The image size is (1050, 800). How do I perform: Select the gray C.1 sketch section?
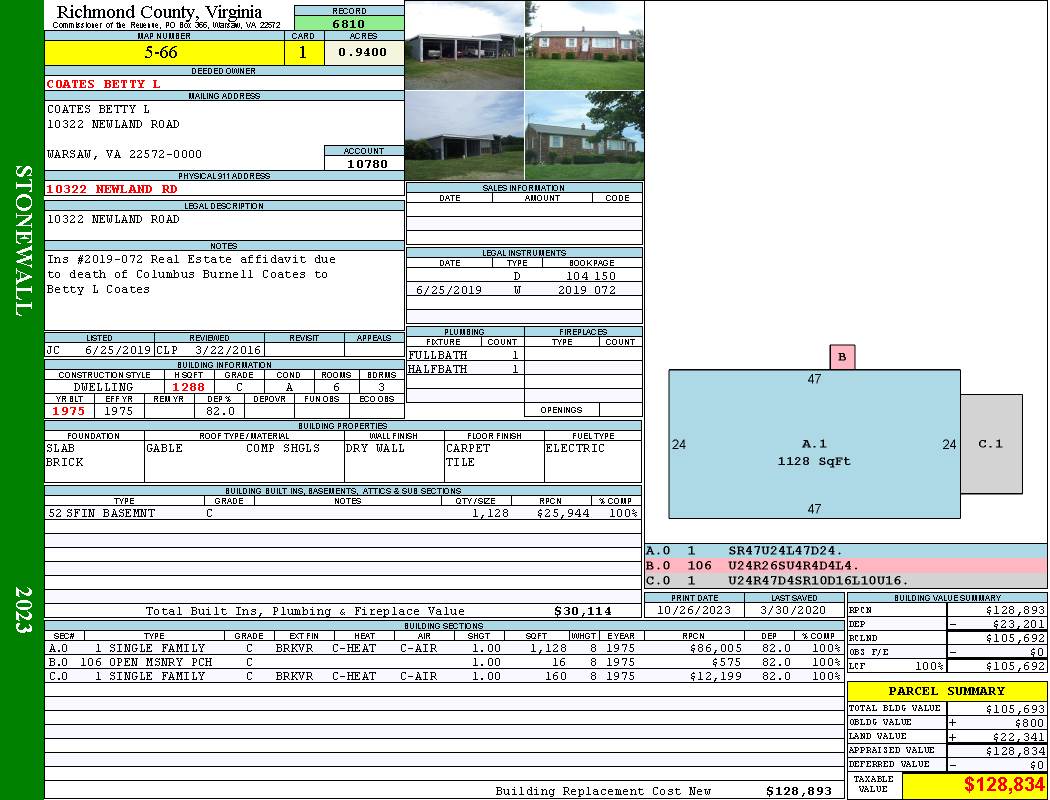(x=991, y=444)
